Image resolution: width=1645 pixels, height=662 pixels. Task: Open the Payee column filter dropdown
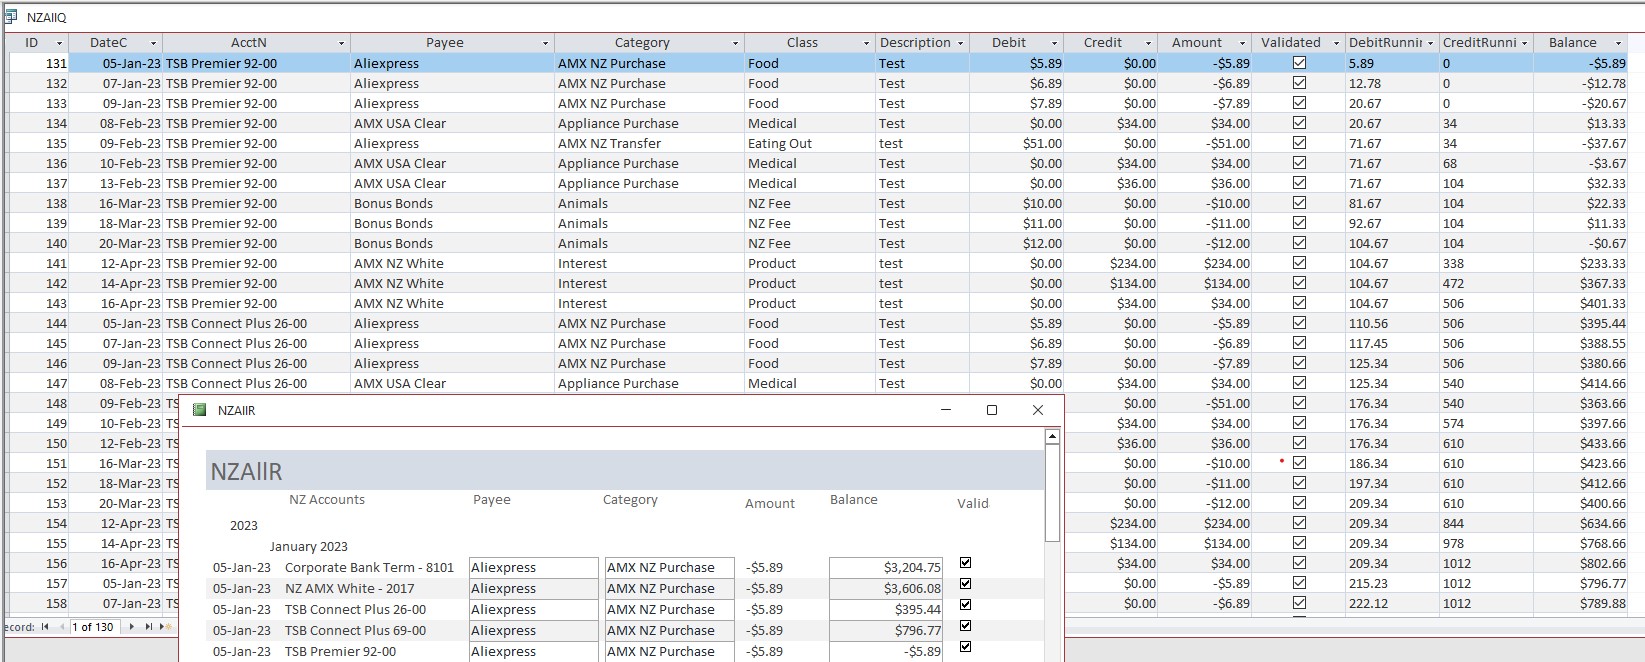[x=546, y=43]
